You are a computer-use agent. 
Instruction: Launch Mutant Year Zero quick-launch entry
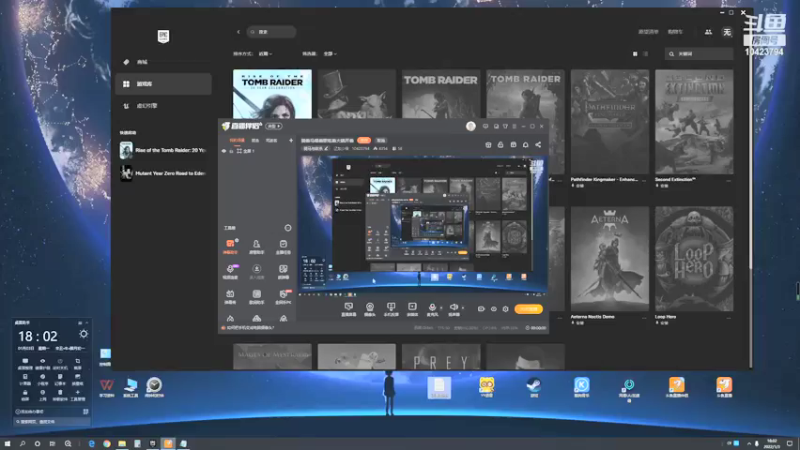pos(163,173)
